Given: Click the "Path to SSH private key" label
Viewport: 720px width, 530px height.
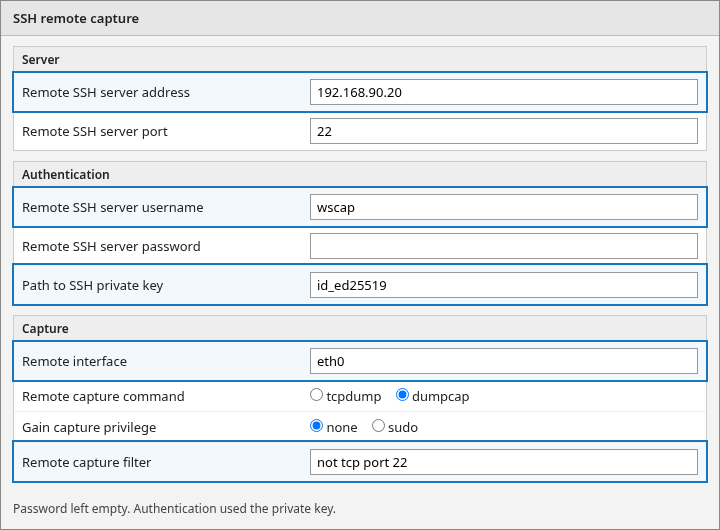Looking at the screenshot, I should point(93,285).
